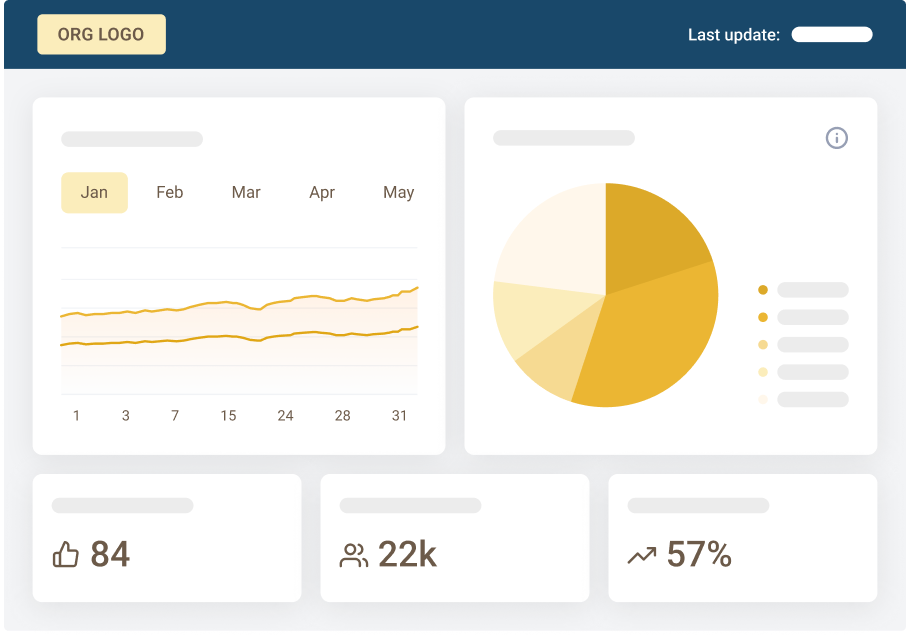Click the last legend color dot
This screenshot has width=910, height=639.
(763, 399)
